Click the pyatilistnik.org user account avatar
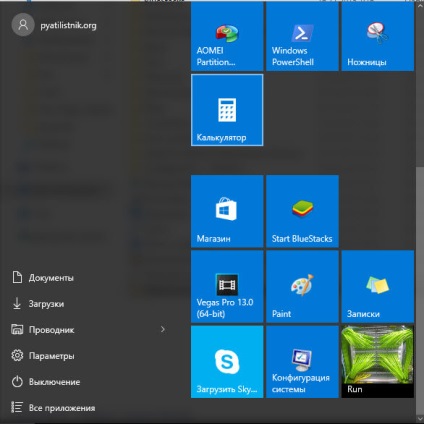The width and height of the screenshot is (424, 424). (x=23, y=25)
